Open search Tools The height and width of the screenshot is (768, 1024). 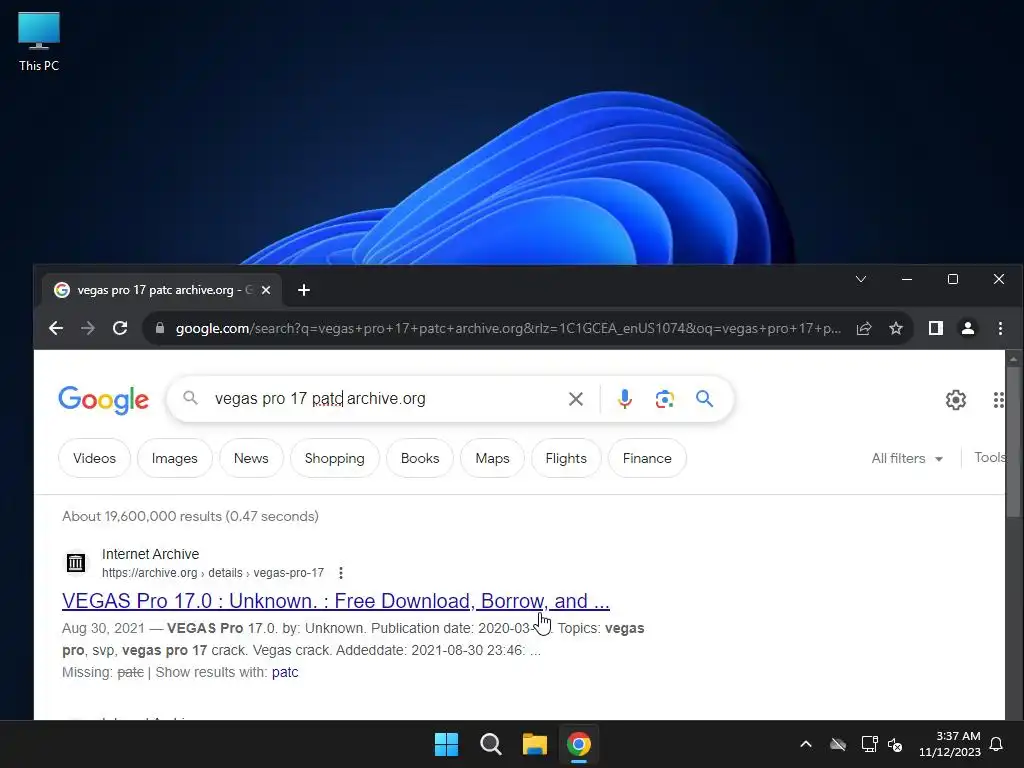point(989,458)
